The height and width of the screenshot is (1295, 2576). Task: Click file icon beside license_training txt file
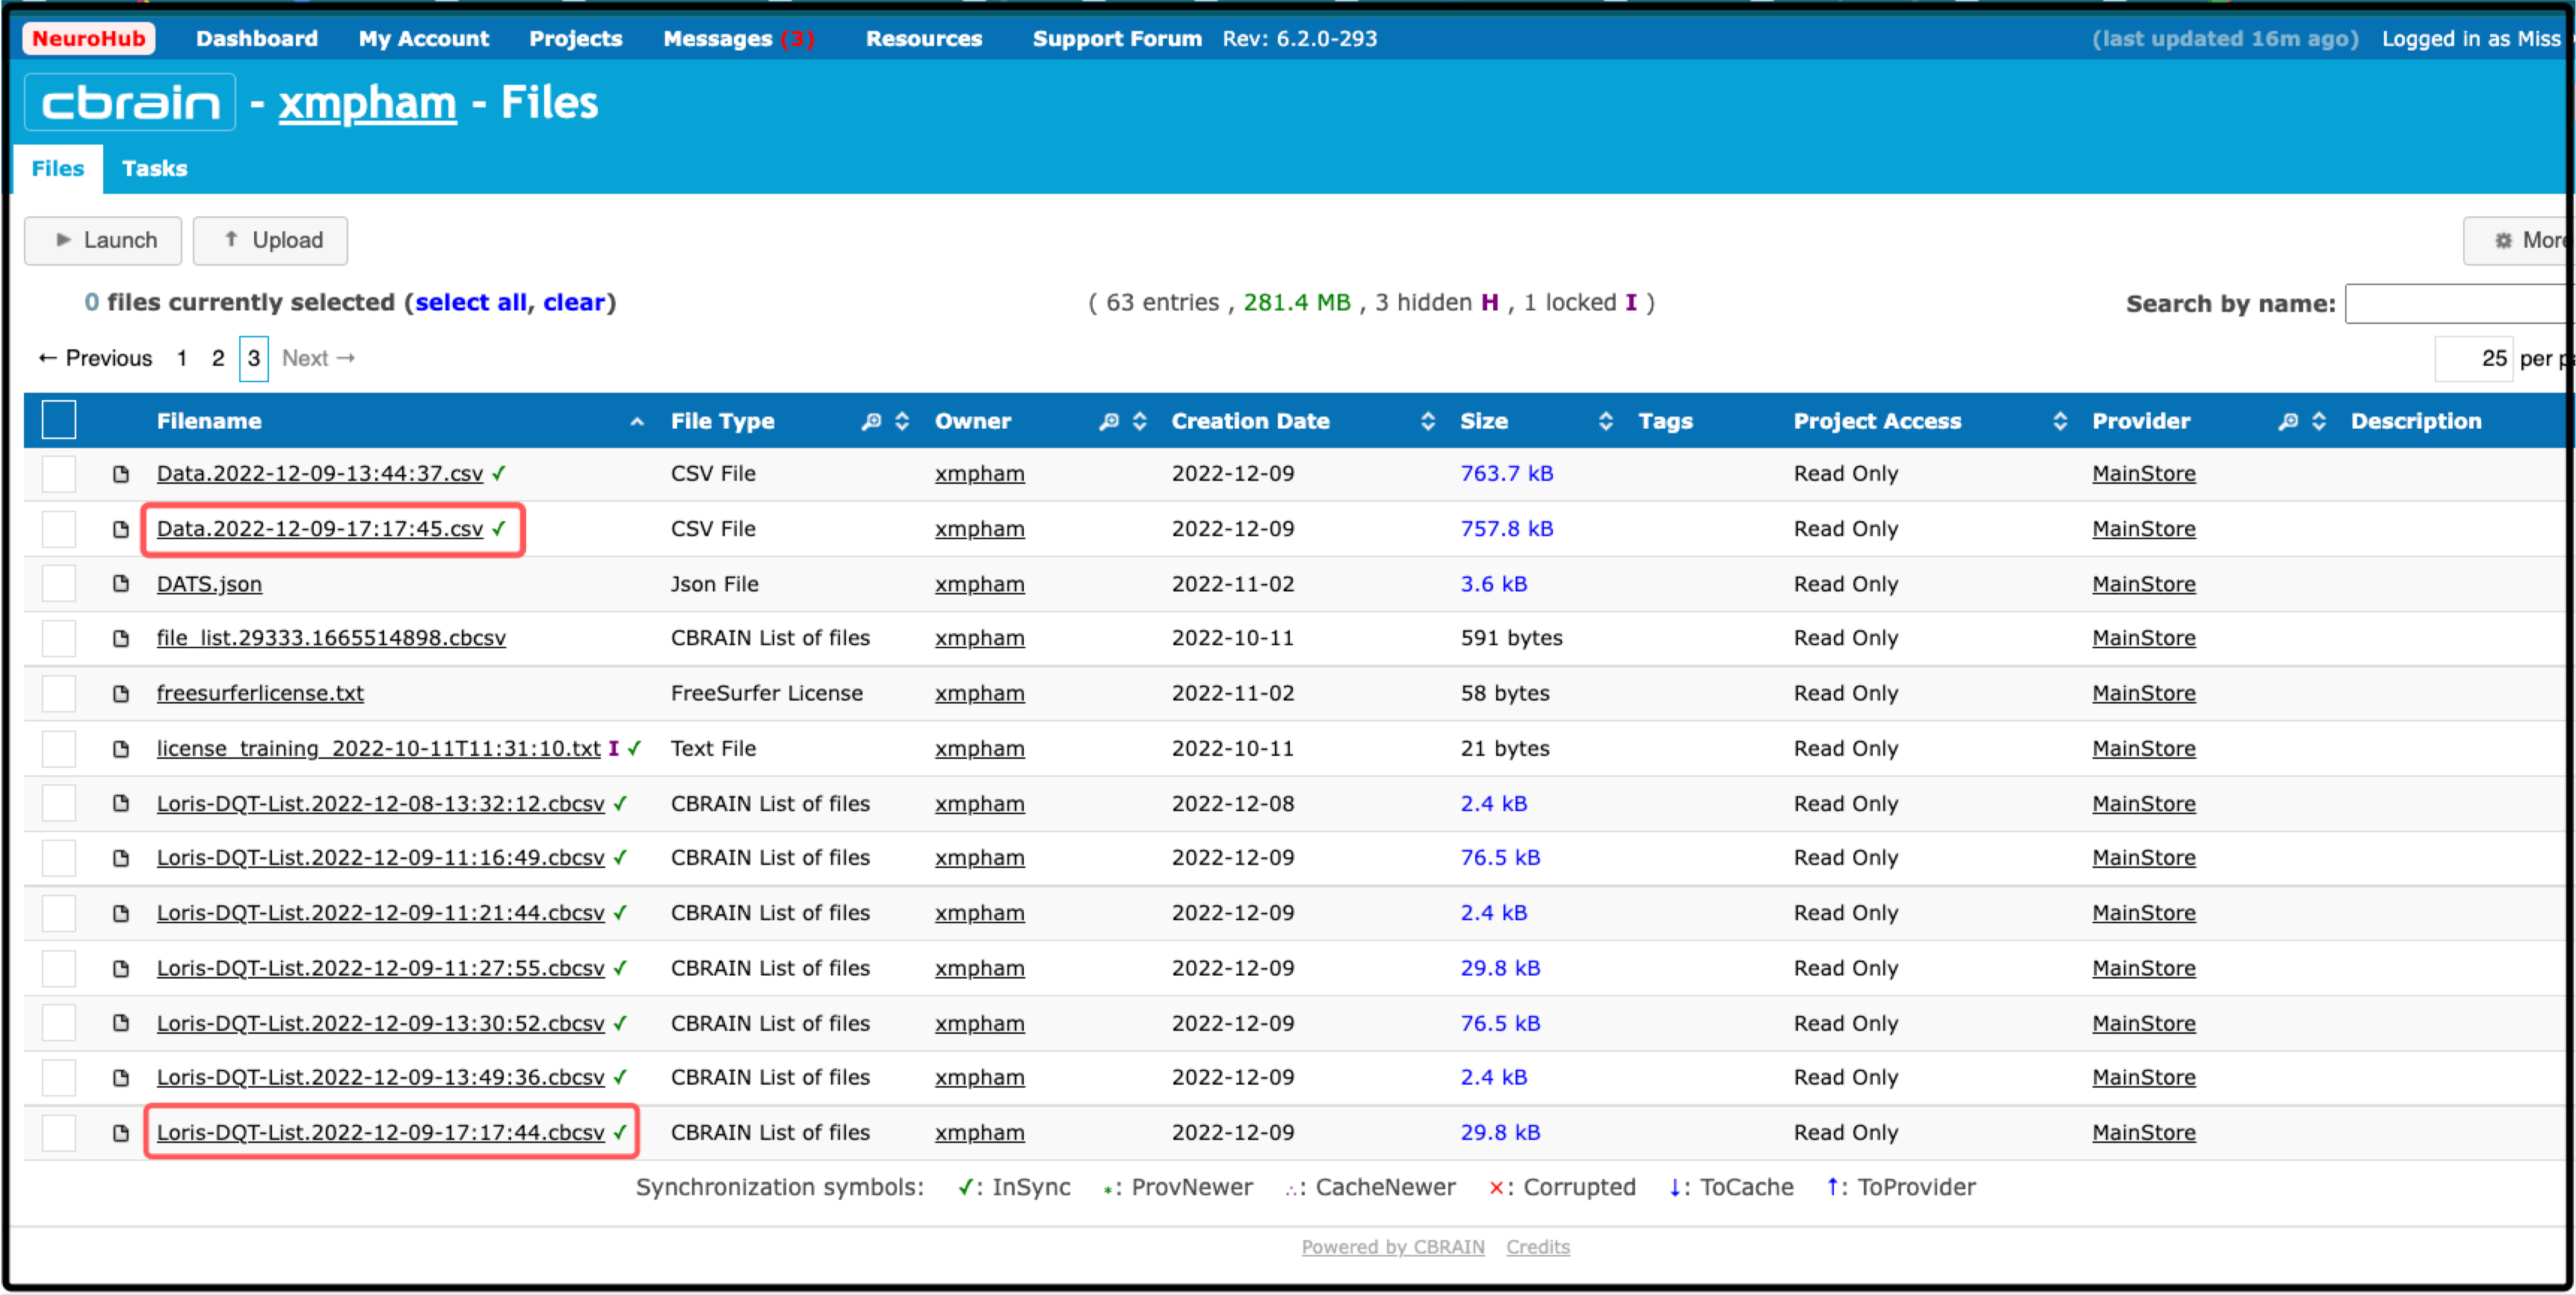pyautogui.click(x=121, y=749)
